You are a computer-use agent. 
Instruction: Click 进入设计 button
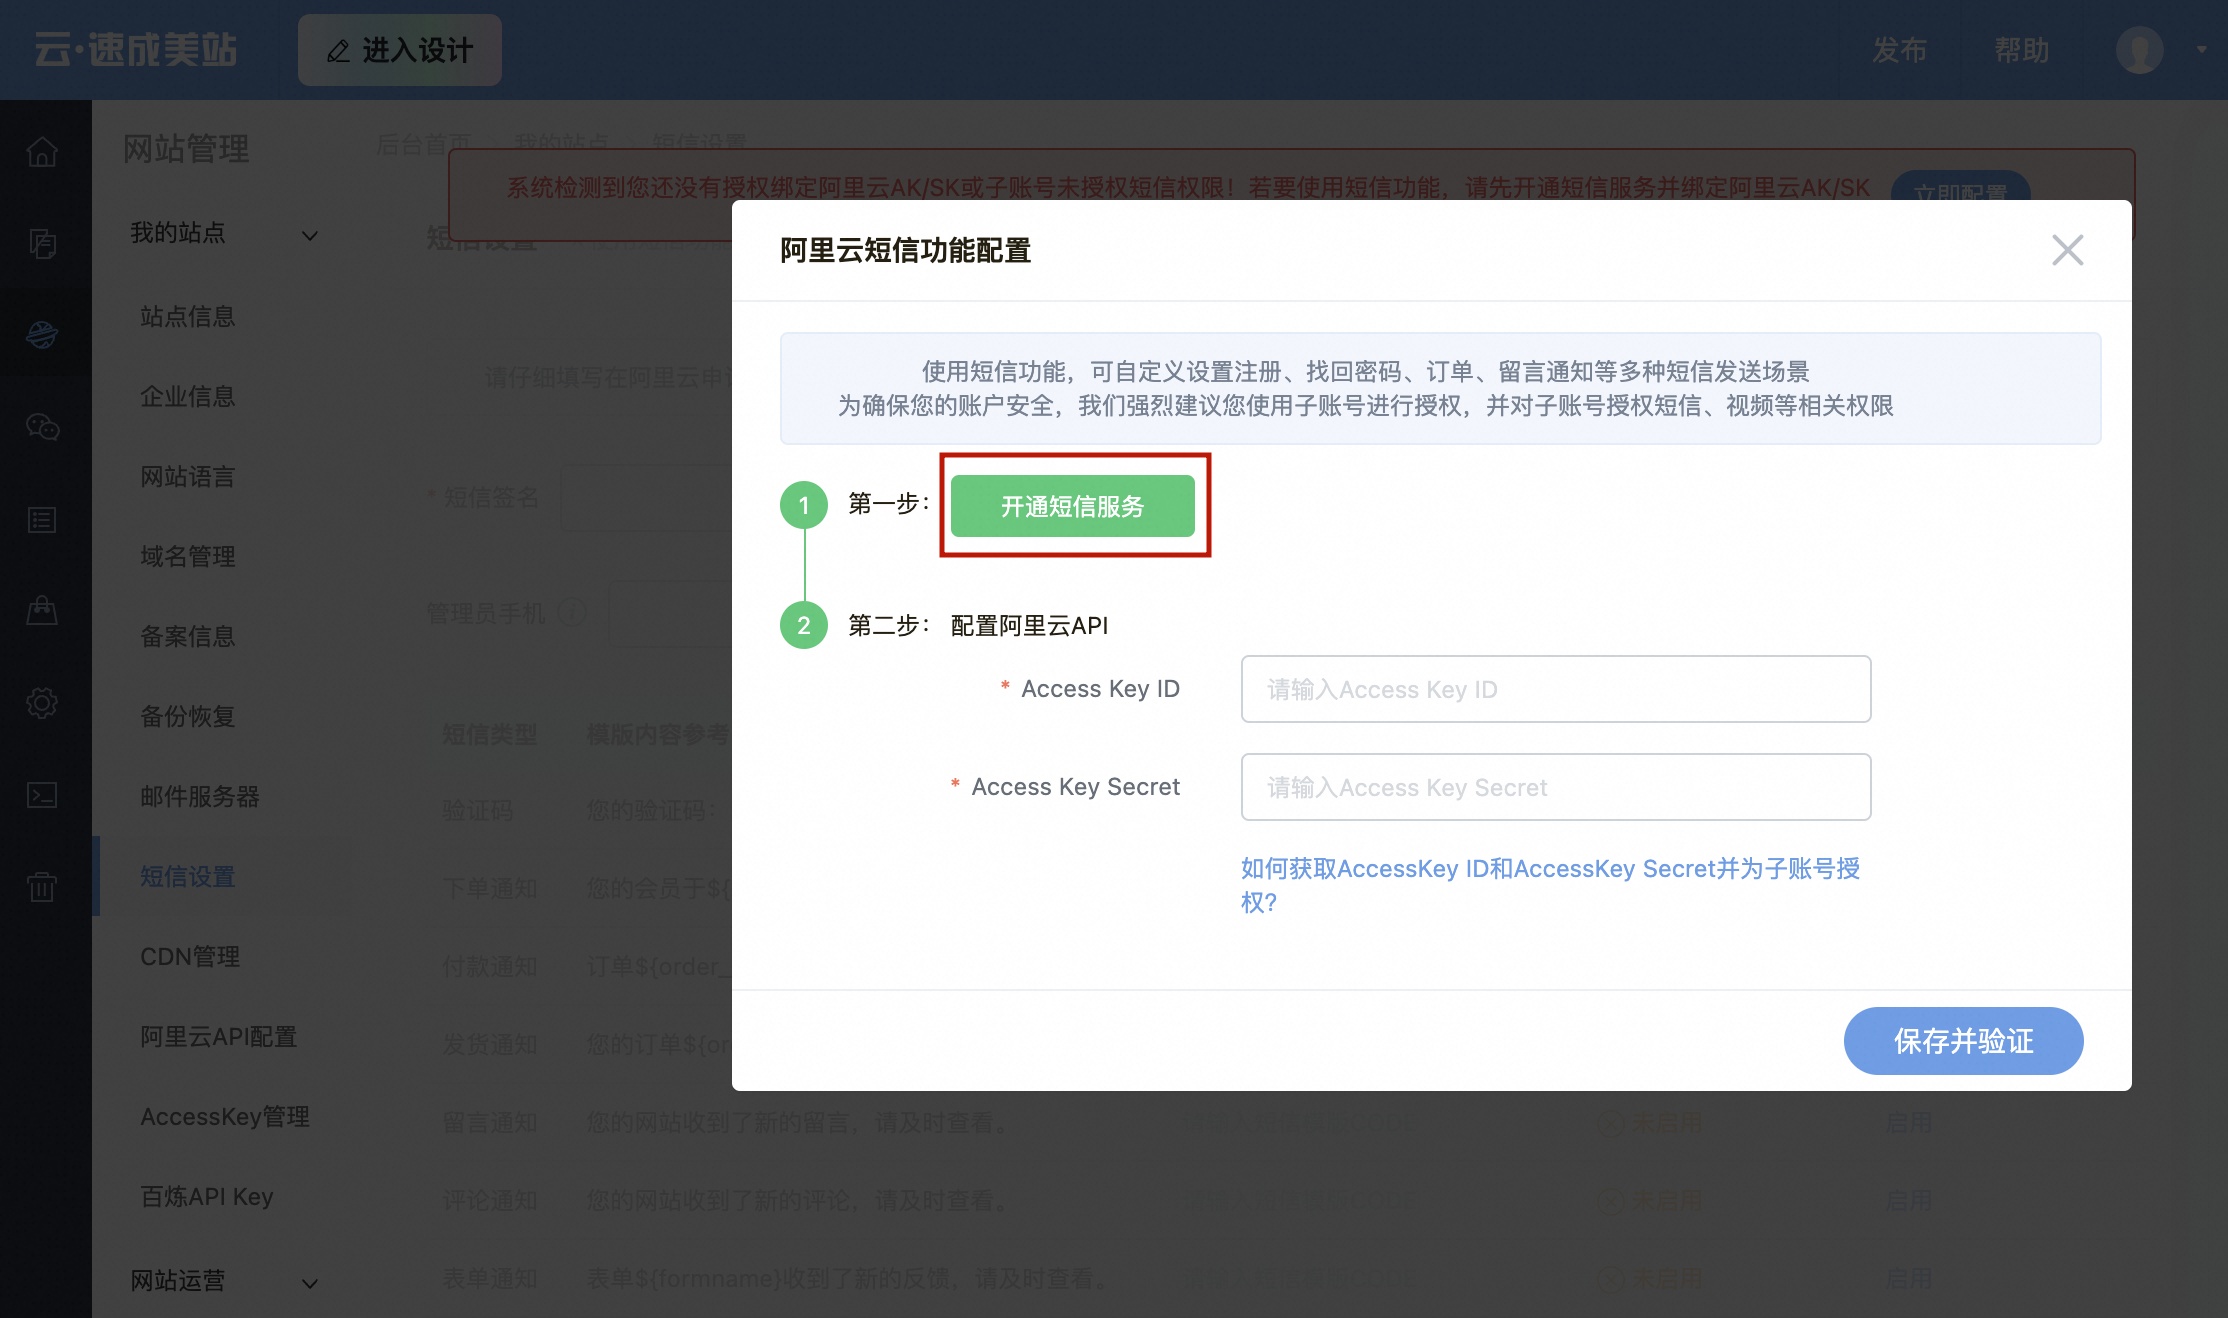tap(400, 50)
